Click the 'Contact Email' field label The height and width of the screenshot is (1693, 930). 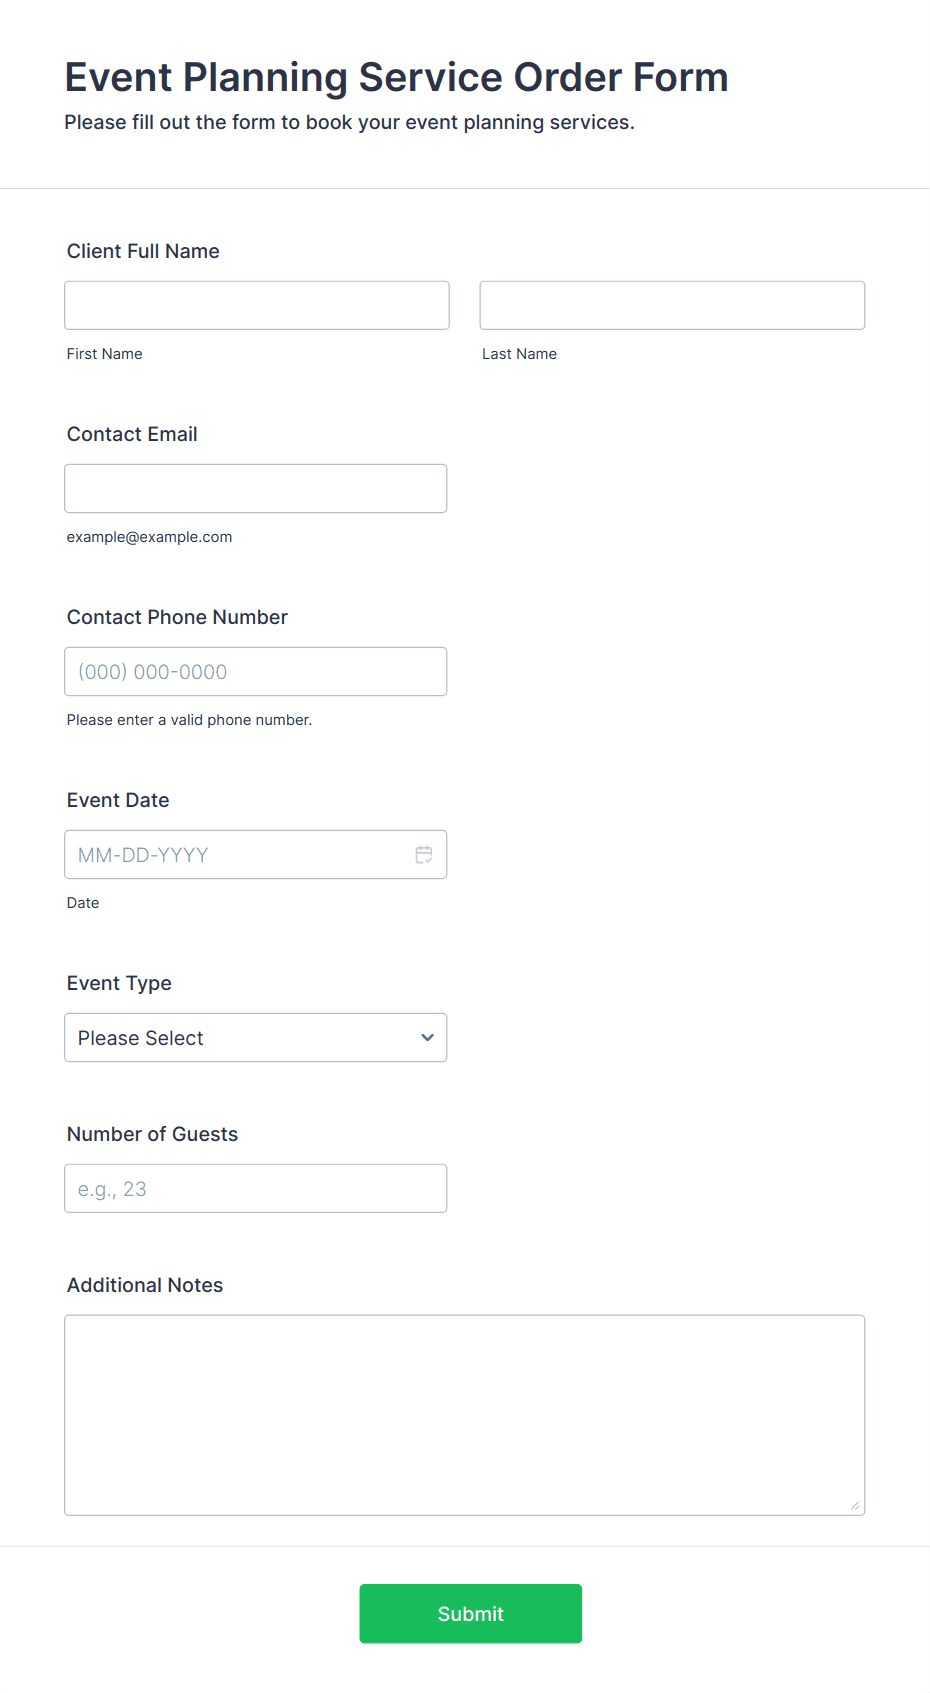click(132, 434)
